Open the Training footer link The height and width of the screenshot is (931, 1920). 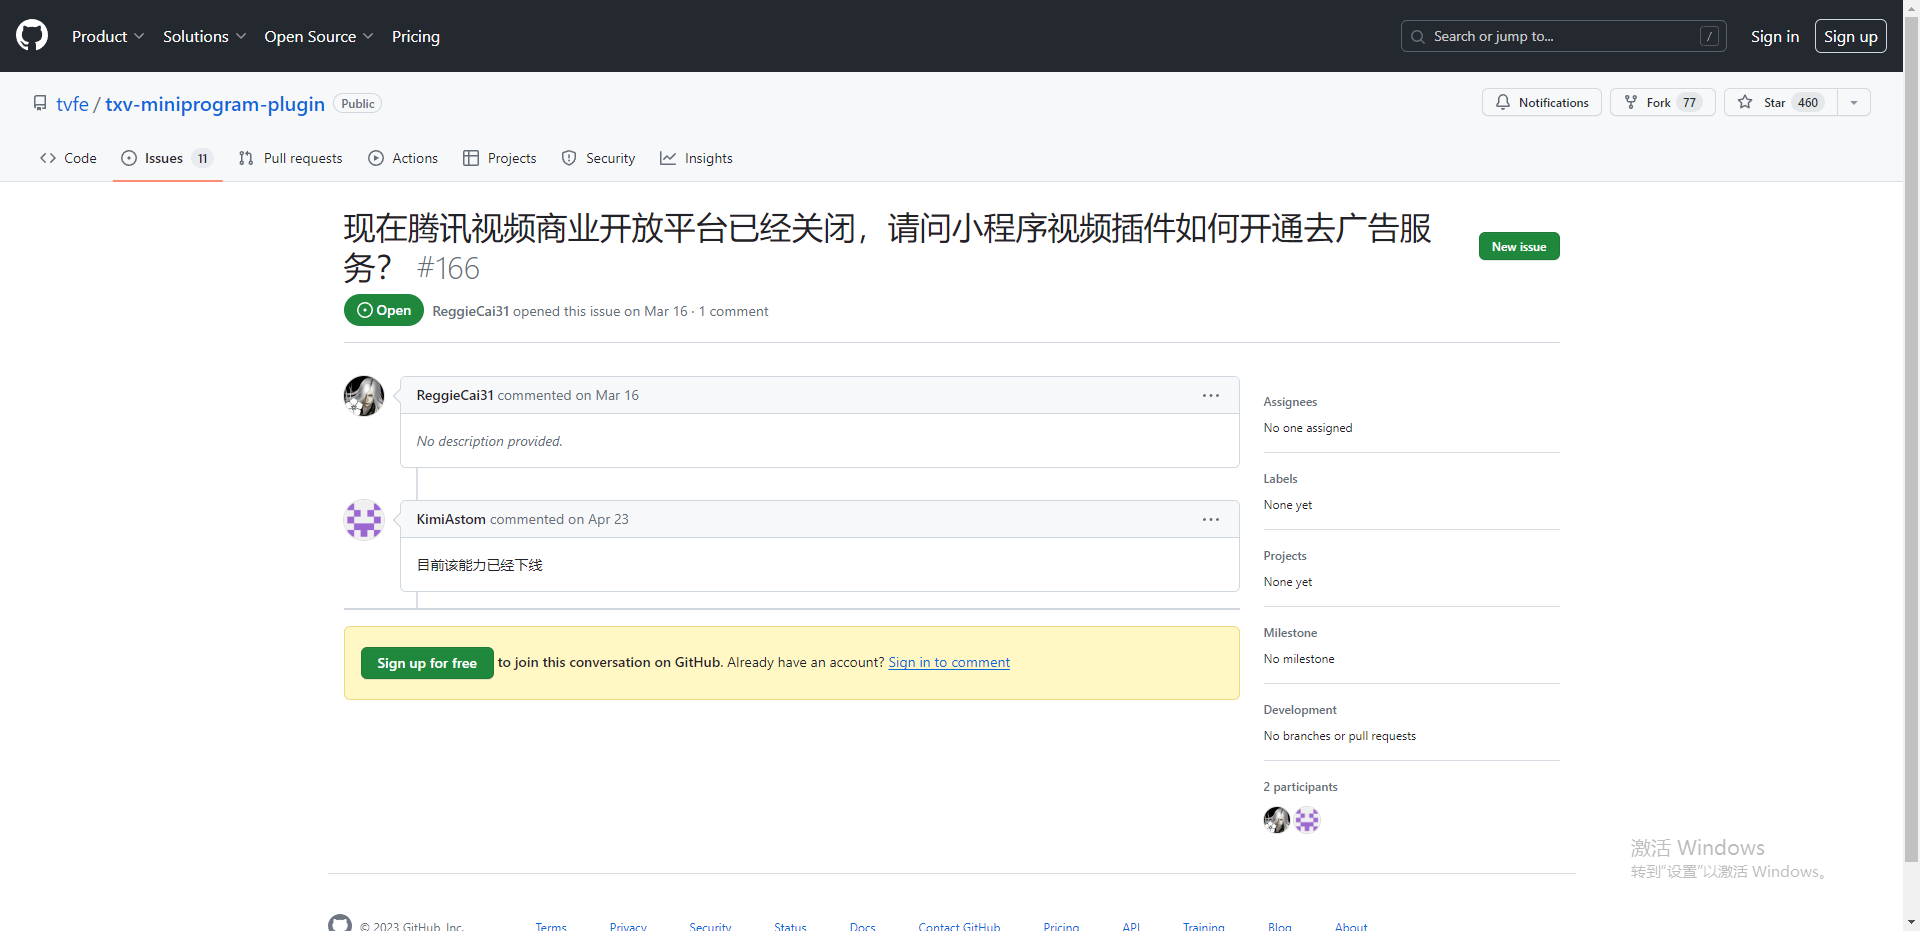tap(1204, 927)
